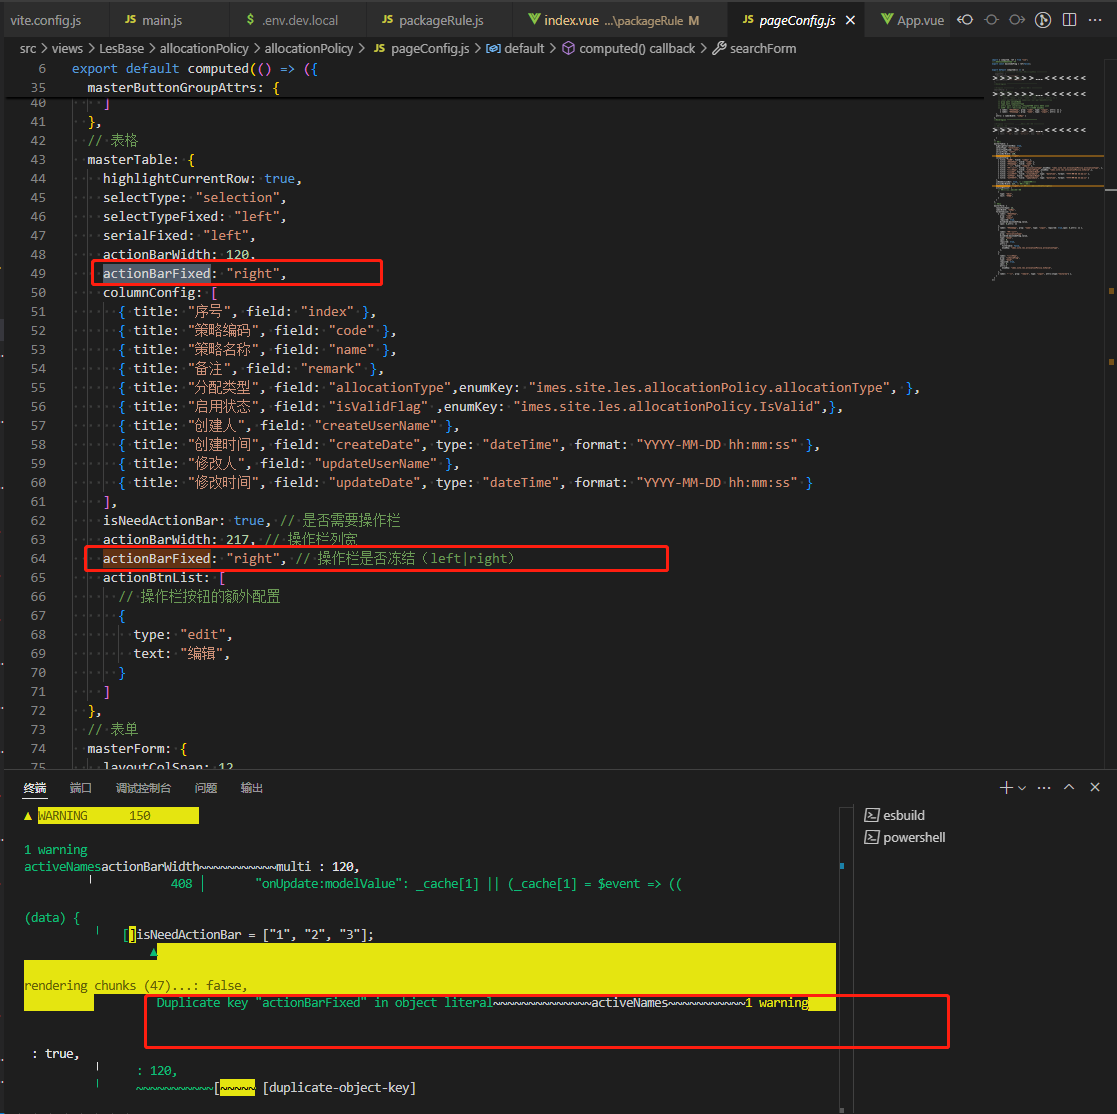Click the text: "编辑" line
The width and height of the screenshot is (1117, 1114).
click(182, 653)
